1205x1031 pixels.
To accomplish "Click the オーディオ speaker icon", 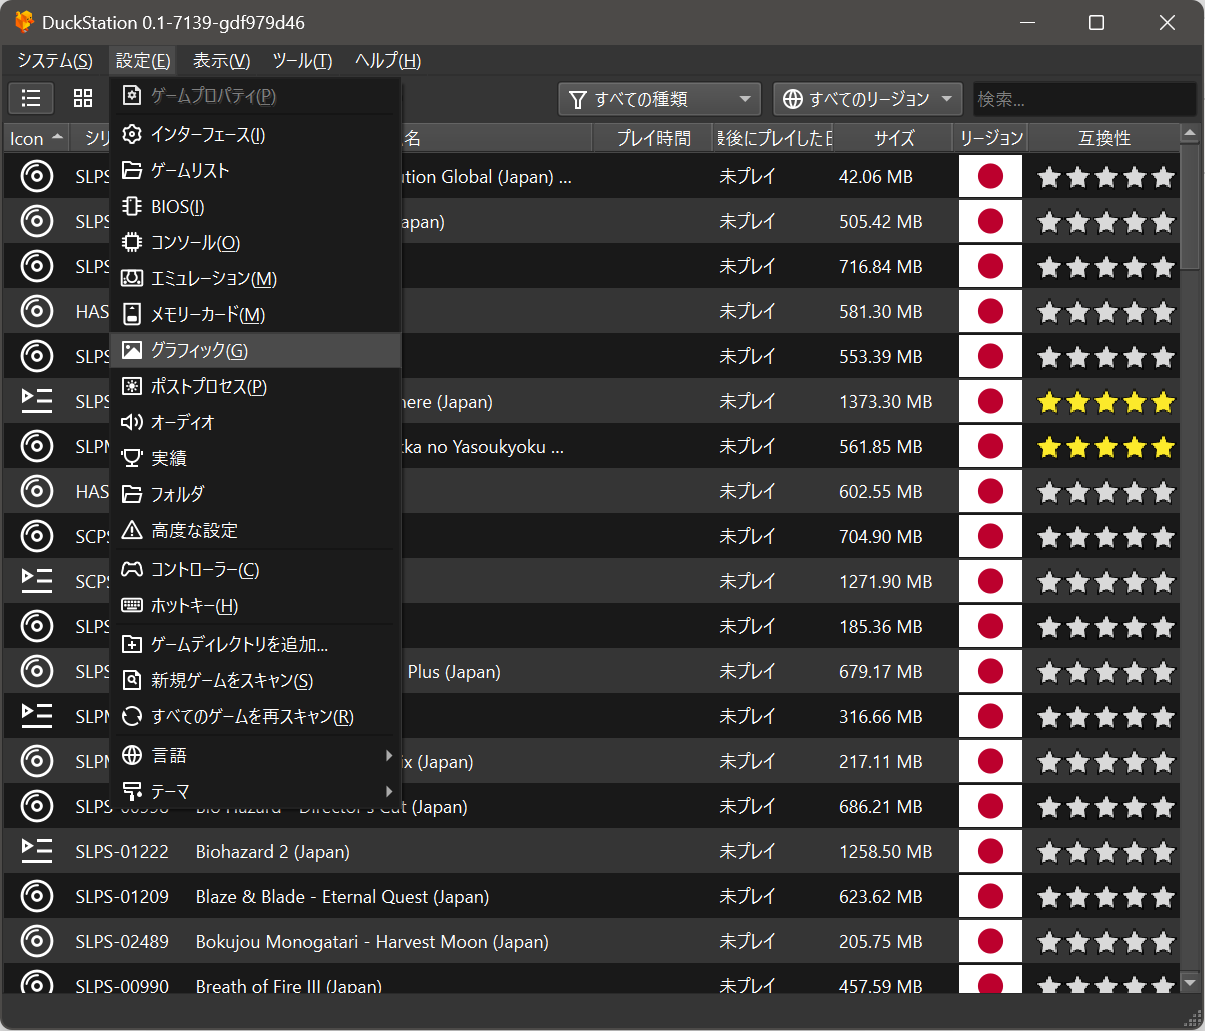I will point(132,422).
